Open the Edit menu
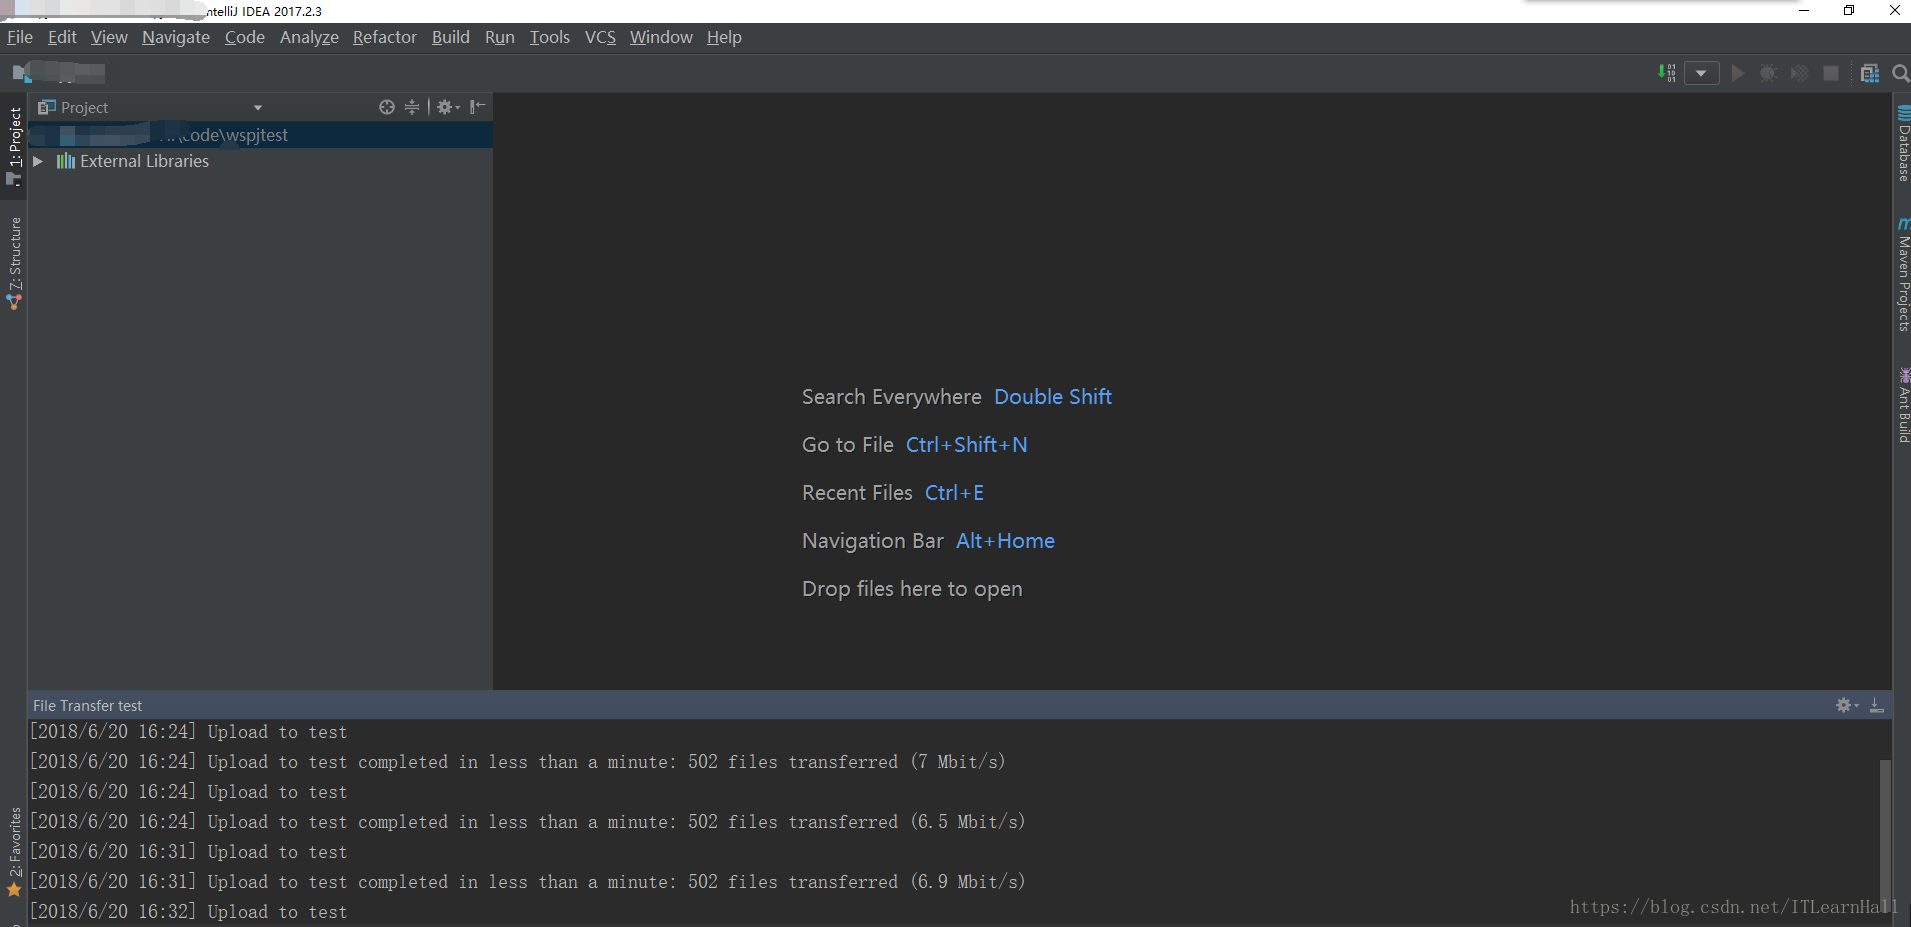Image resolution: width=1911 pixels, height=927 pixels. pos(62,37)
